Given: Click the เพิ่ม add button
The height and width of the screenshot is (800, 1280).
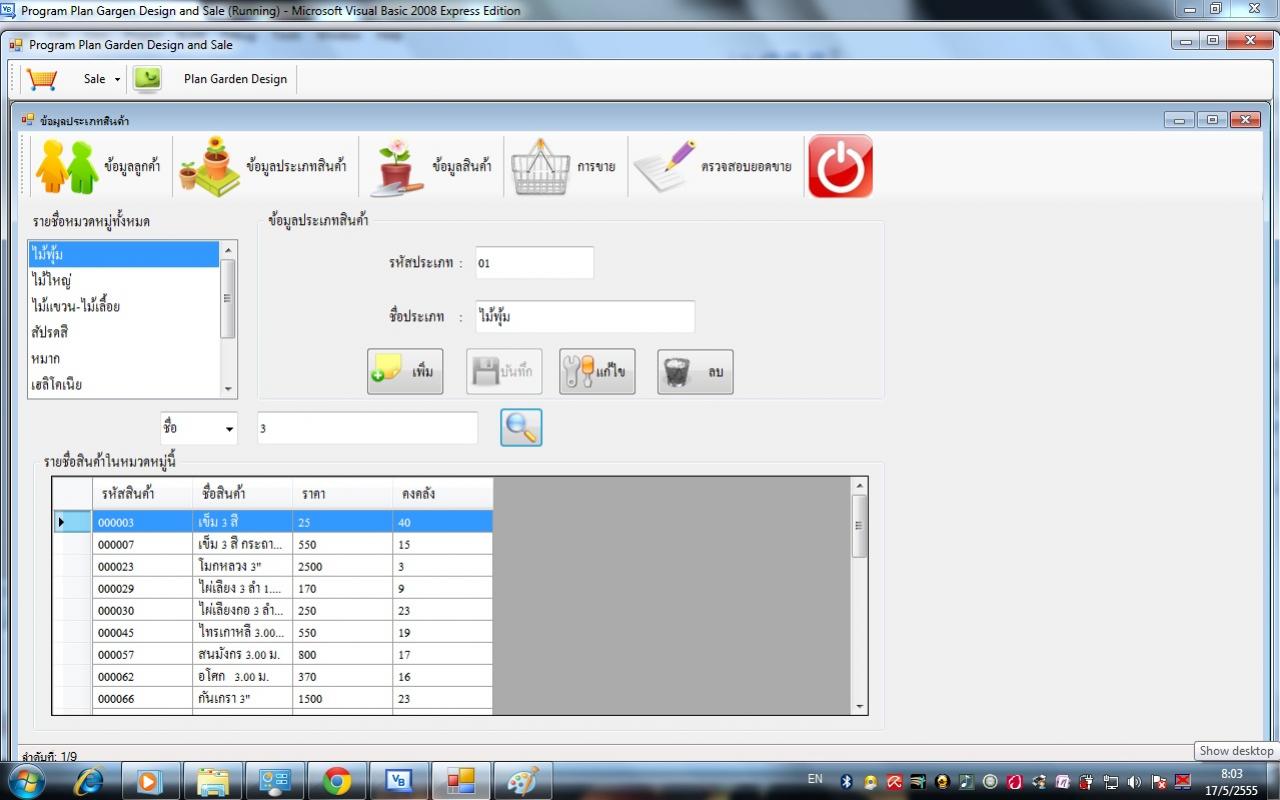Looking at the screenshot, I should [x=405, y=372].
